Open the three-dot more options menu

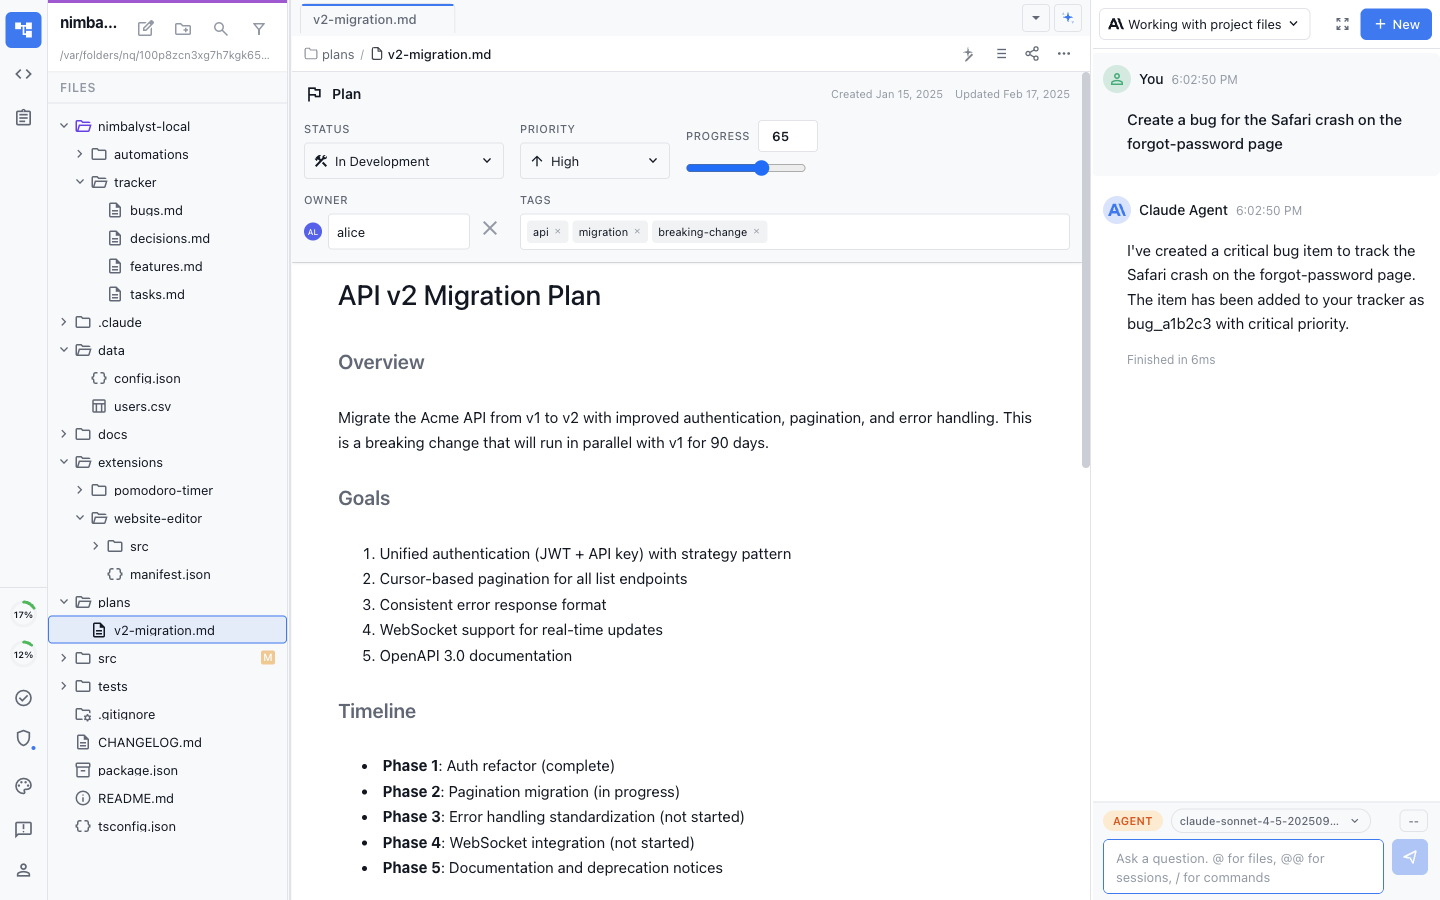point(1064,54)
